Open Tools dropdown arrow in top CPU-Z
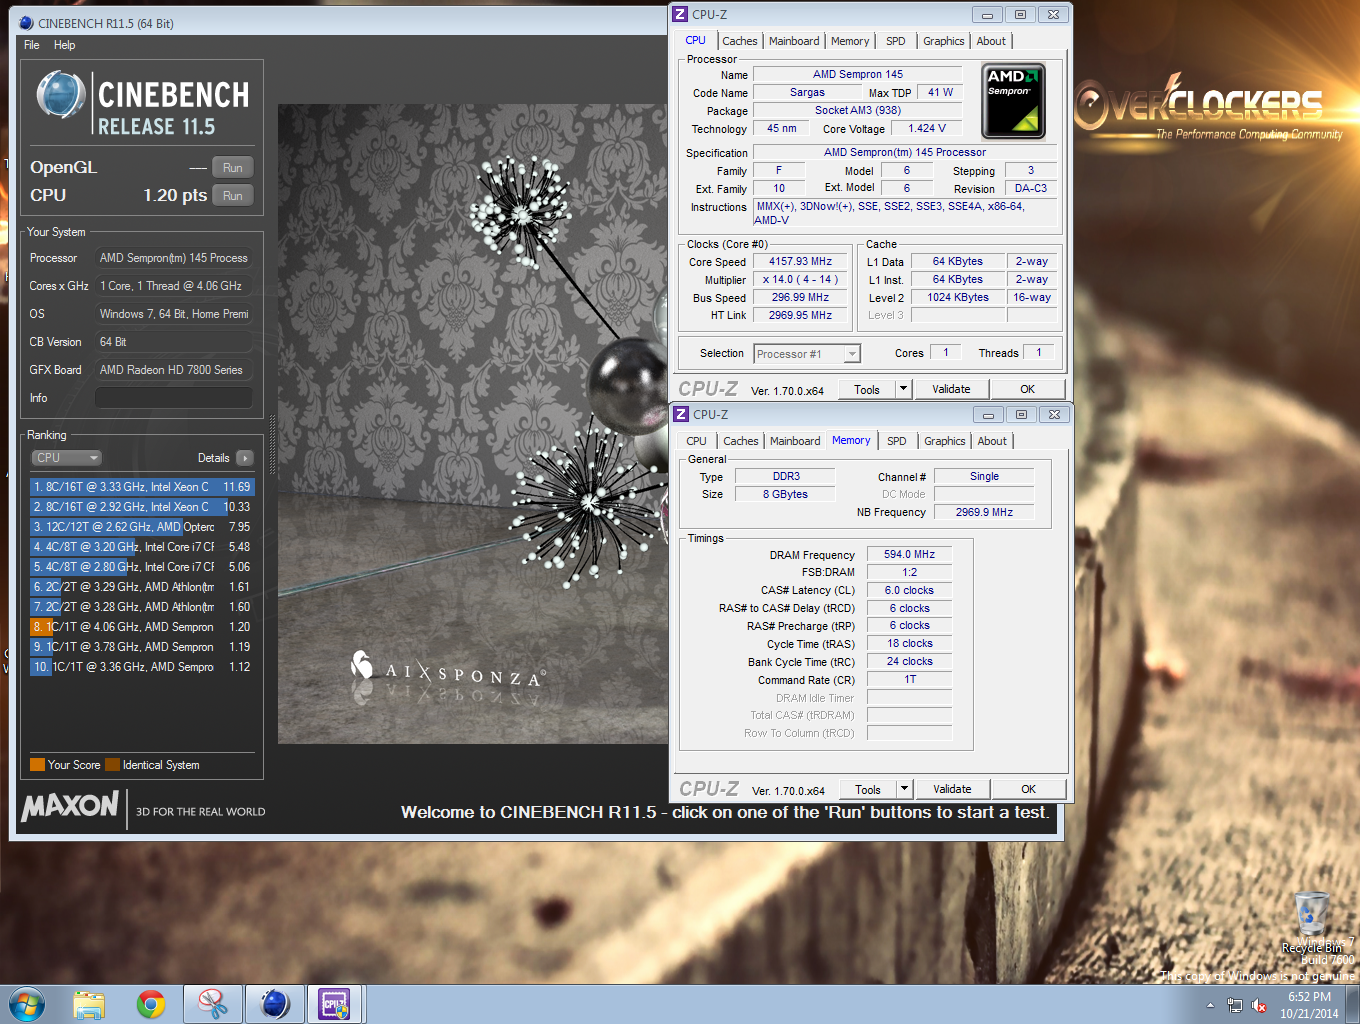Viewport: 1360px width, 1024px height. point(903,390)
